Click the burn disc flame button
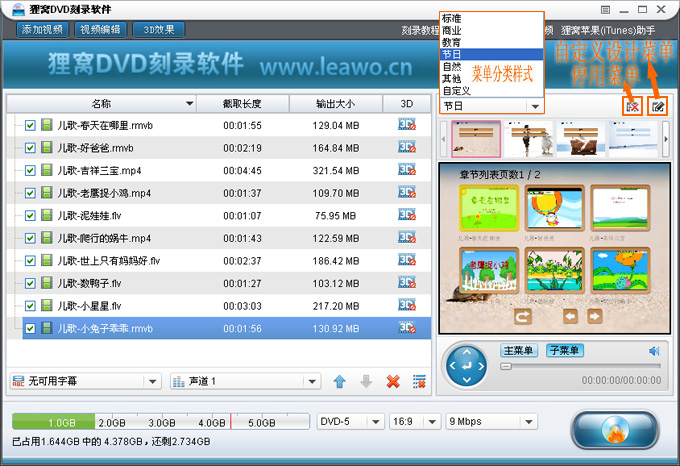Viewport: 680px width, 466px height. coord(615,430)
